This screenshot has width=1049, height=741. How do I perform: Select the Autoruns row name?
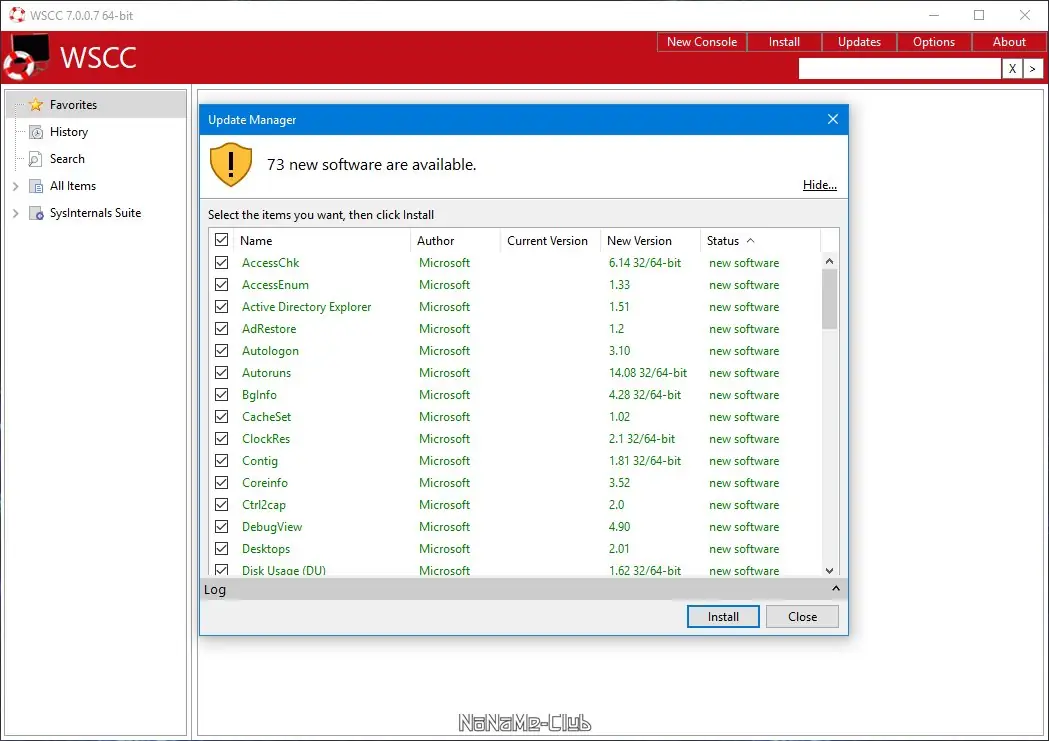tap(266, 373)
